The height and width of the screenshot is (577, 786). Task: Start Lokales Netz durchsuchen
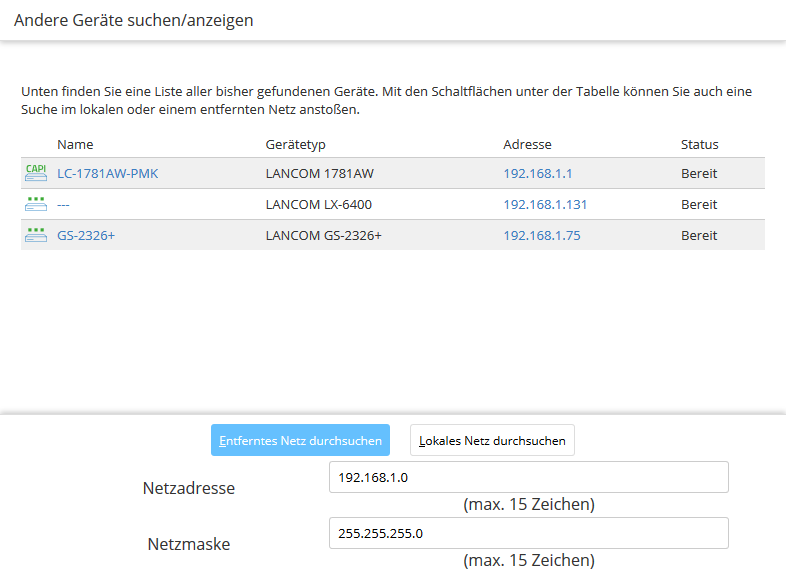point(492,440)
